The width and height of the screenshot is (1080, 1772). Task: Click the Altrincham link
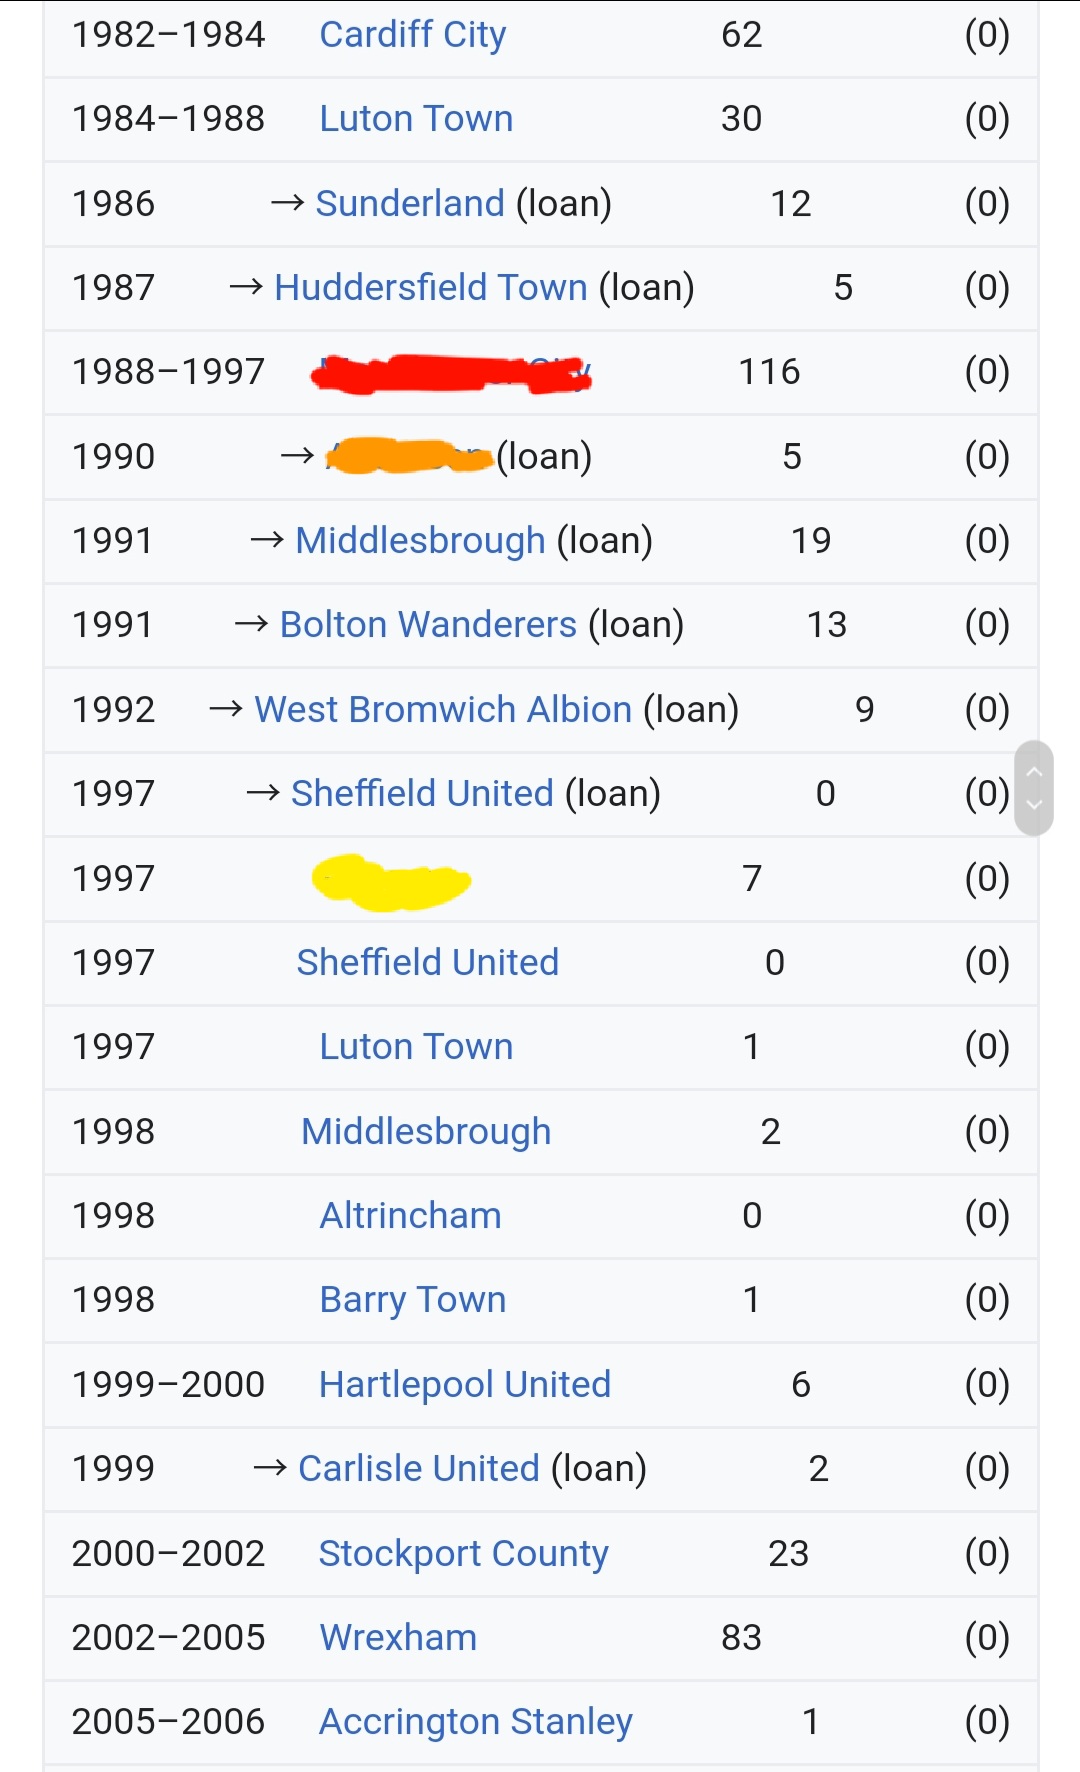tap(410, 1216)
